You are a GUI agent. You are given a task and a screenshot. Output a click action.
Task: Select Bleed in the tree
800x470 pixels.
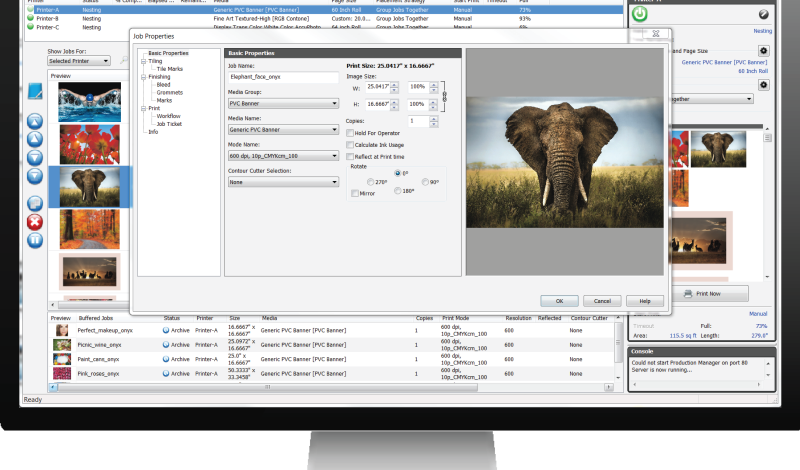(163, 85)
